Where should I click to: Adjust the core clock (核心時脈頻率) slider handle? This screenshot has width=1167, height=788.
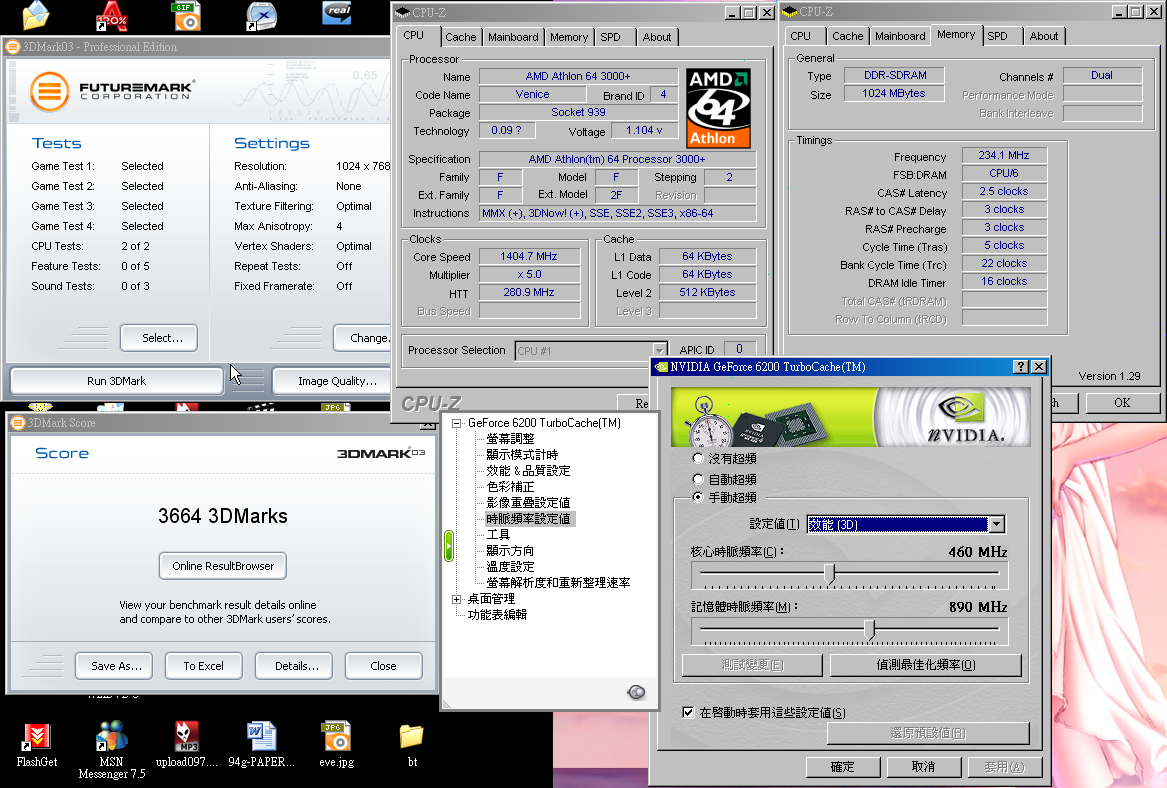(x=830, y=574)
